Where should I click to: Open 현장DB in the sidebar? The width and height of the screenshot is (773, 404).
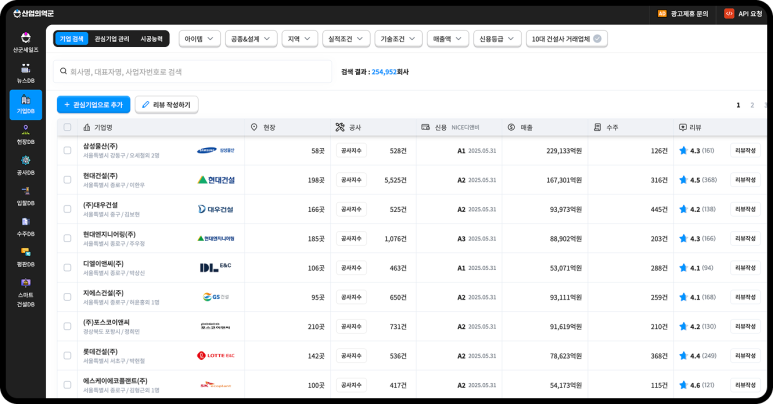coord(26,134)
